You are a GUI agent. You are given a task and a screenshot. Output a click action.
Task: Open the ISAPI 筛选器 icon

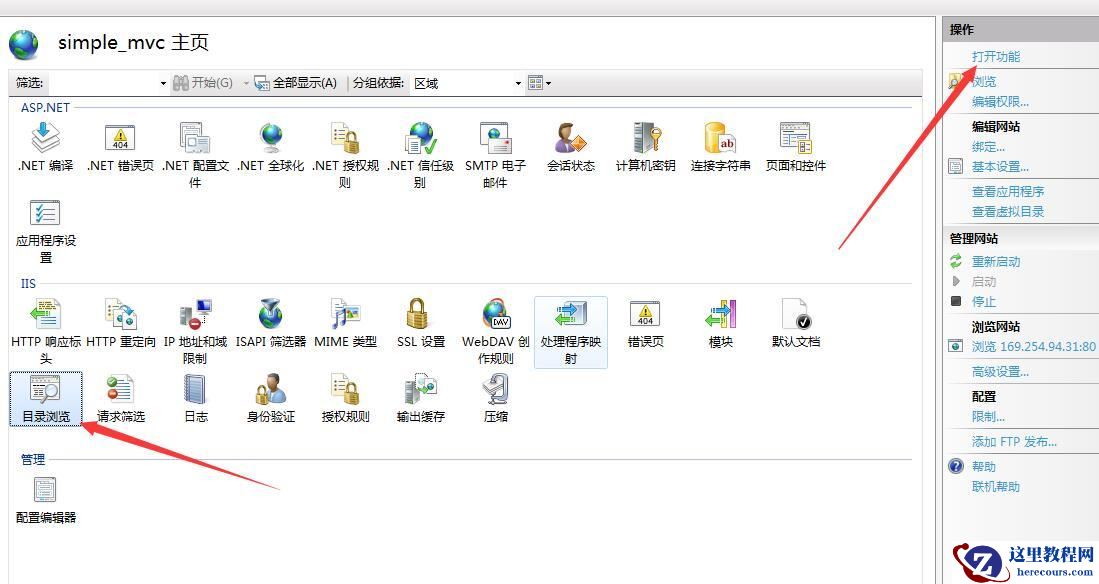[271, 313]
